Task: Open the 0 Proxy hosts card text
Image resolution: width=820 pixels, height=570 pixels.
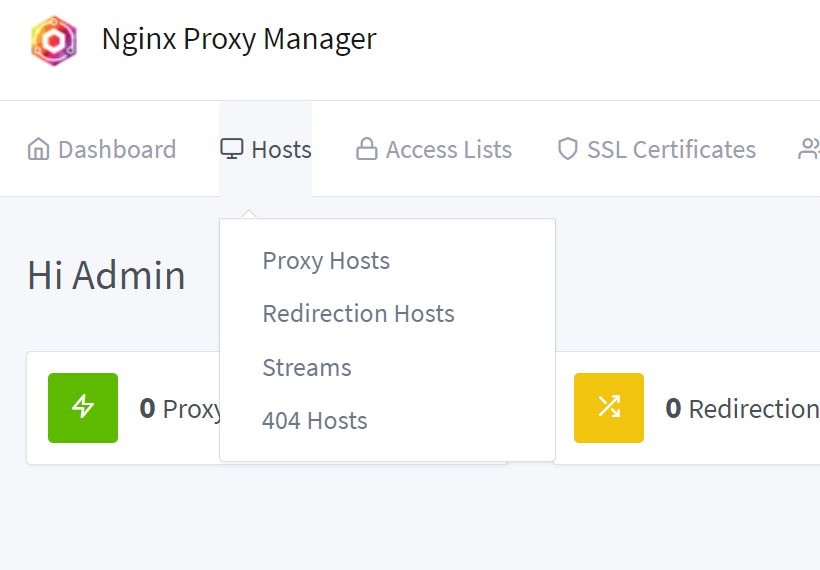Action: pos(181,409)
